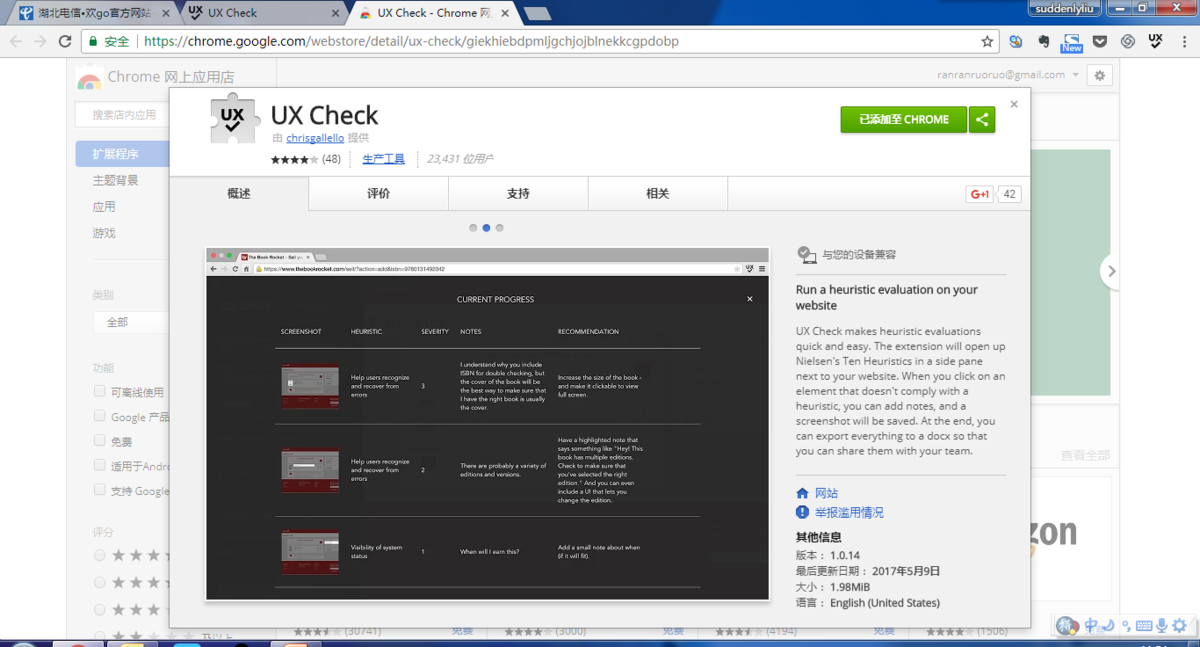Reload the page with the refresh icon

pos(65,41)
